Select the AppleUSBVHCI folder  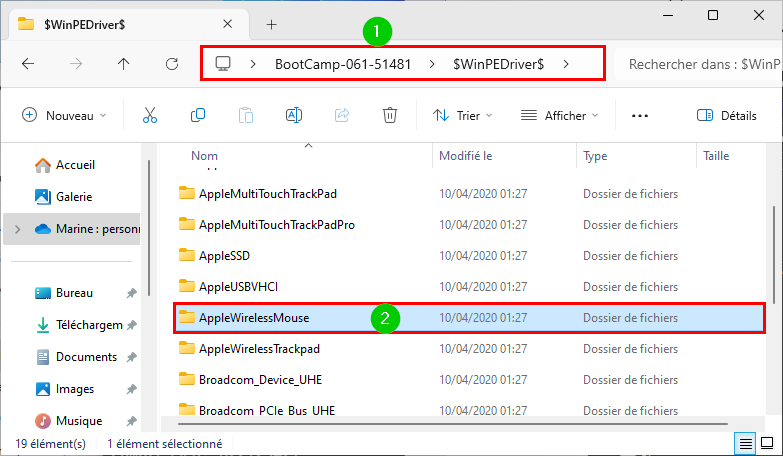[x=469, y=287]
